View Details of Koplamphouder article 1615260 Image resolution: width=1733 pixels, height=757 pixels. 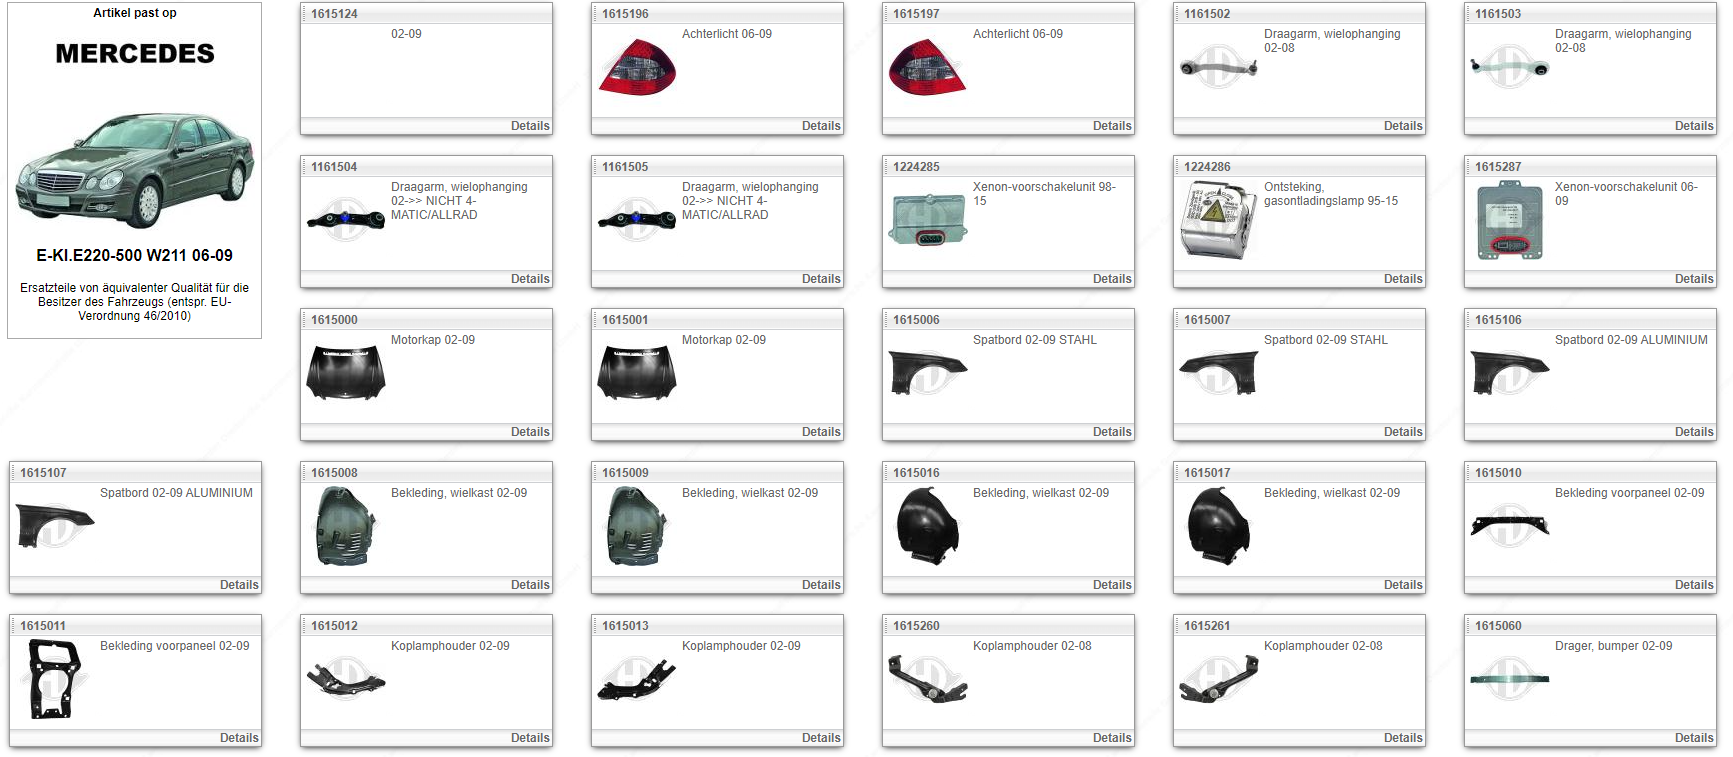[x=1112, y=738]
